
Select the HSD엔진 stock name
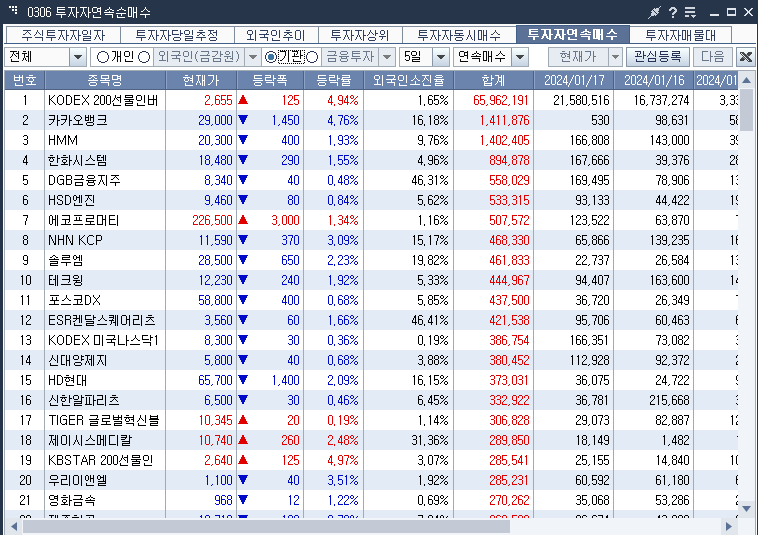(72, 200)
